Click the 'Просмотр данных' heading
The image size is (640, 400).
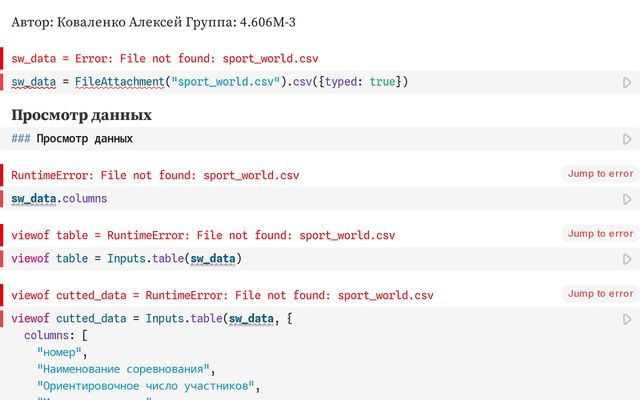81,115
